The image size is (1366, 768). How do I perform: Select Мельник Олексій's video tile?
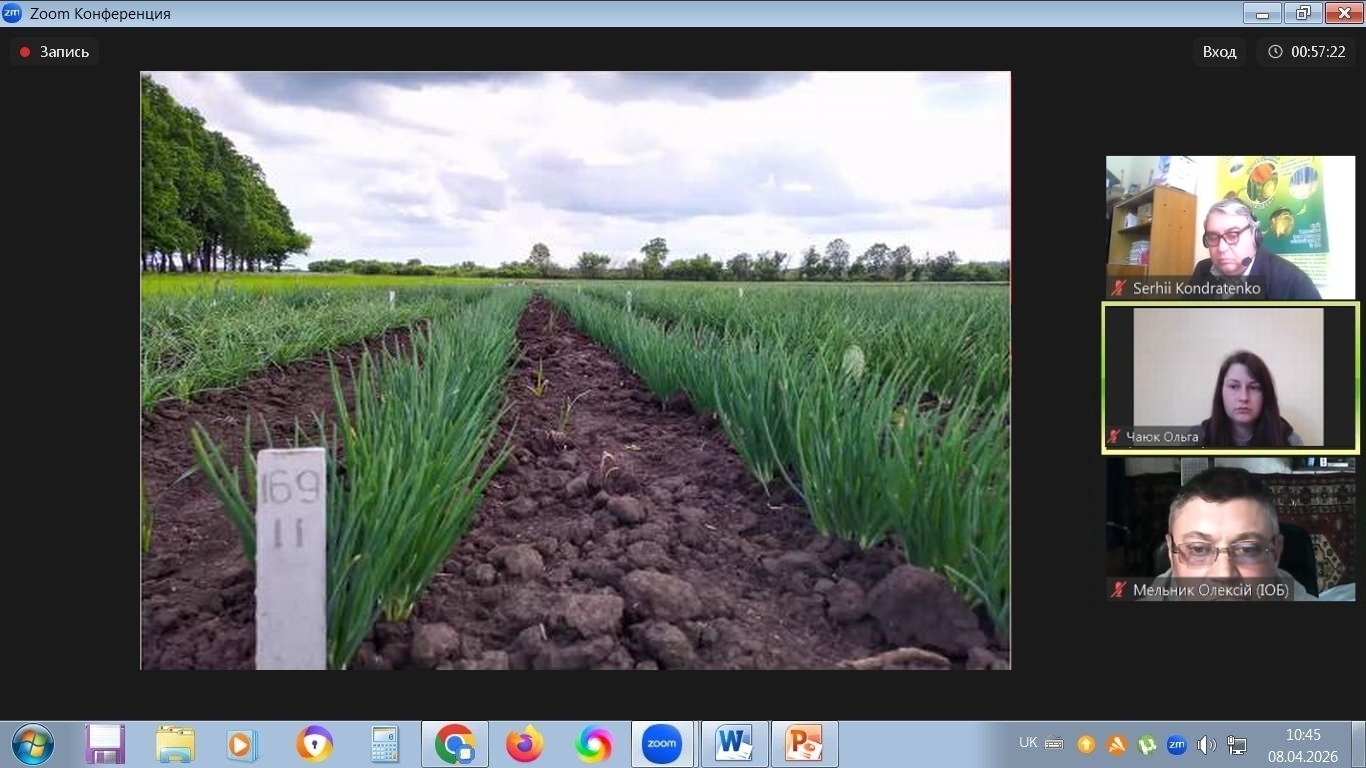click(1230, 530)
